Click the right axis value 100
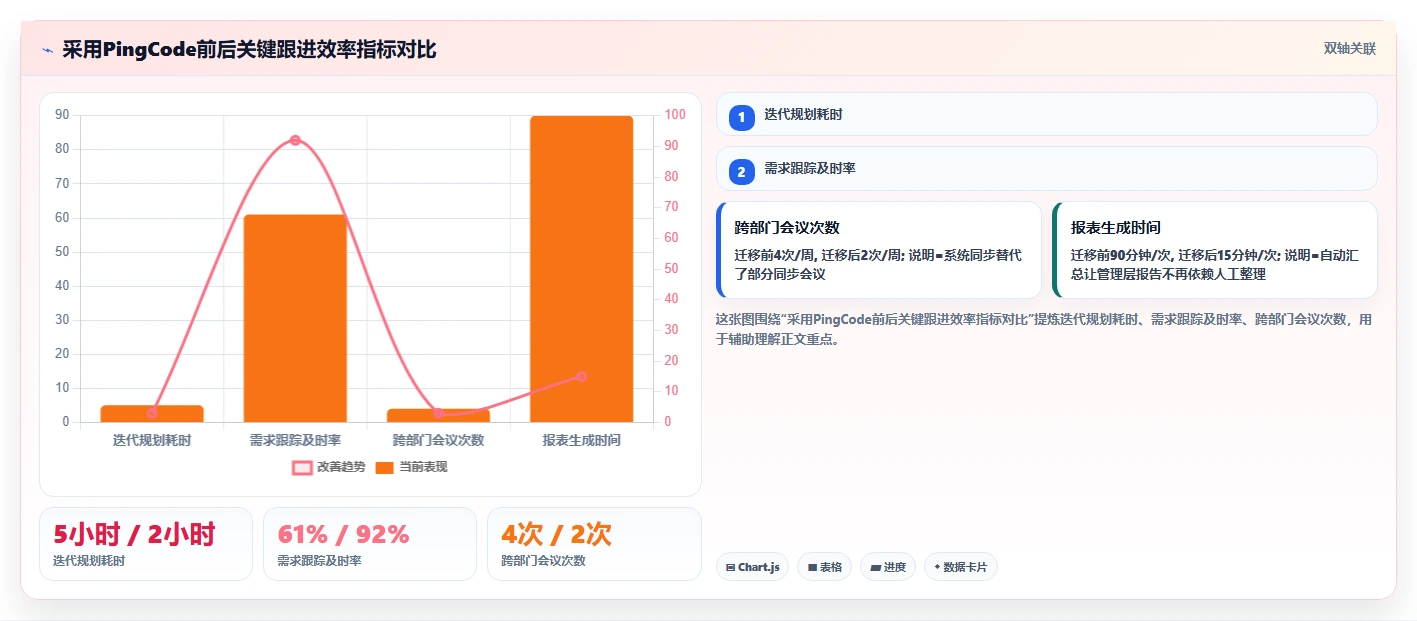Image resolution: width=1417 pixels, height=621 pixels. (675, 115)
